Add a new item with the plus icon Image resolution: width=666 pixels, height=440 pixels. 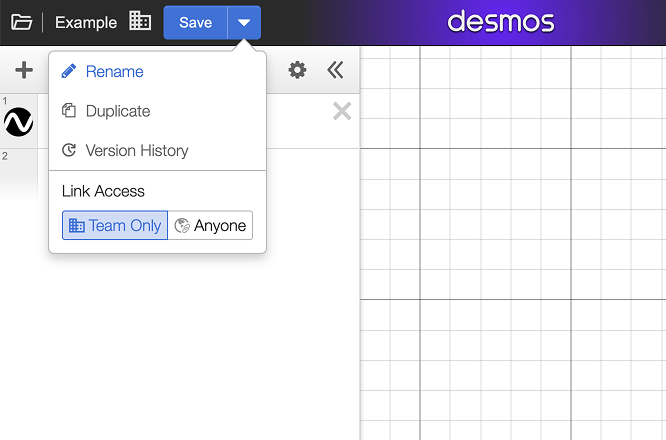[24, 70]
